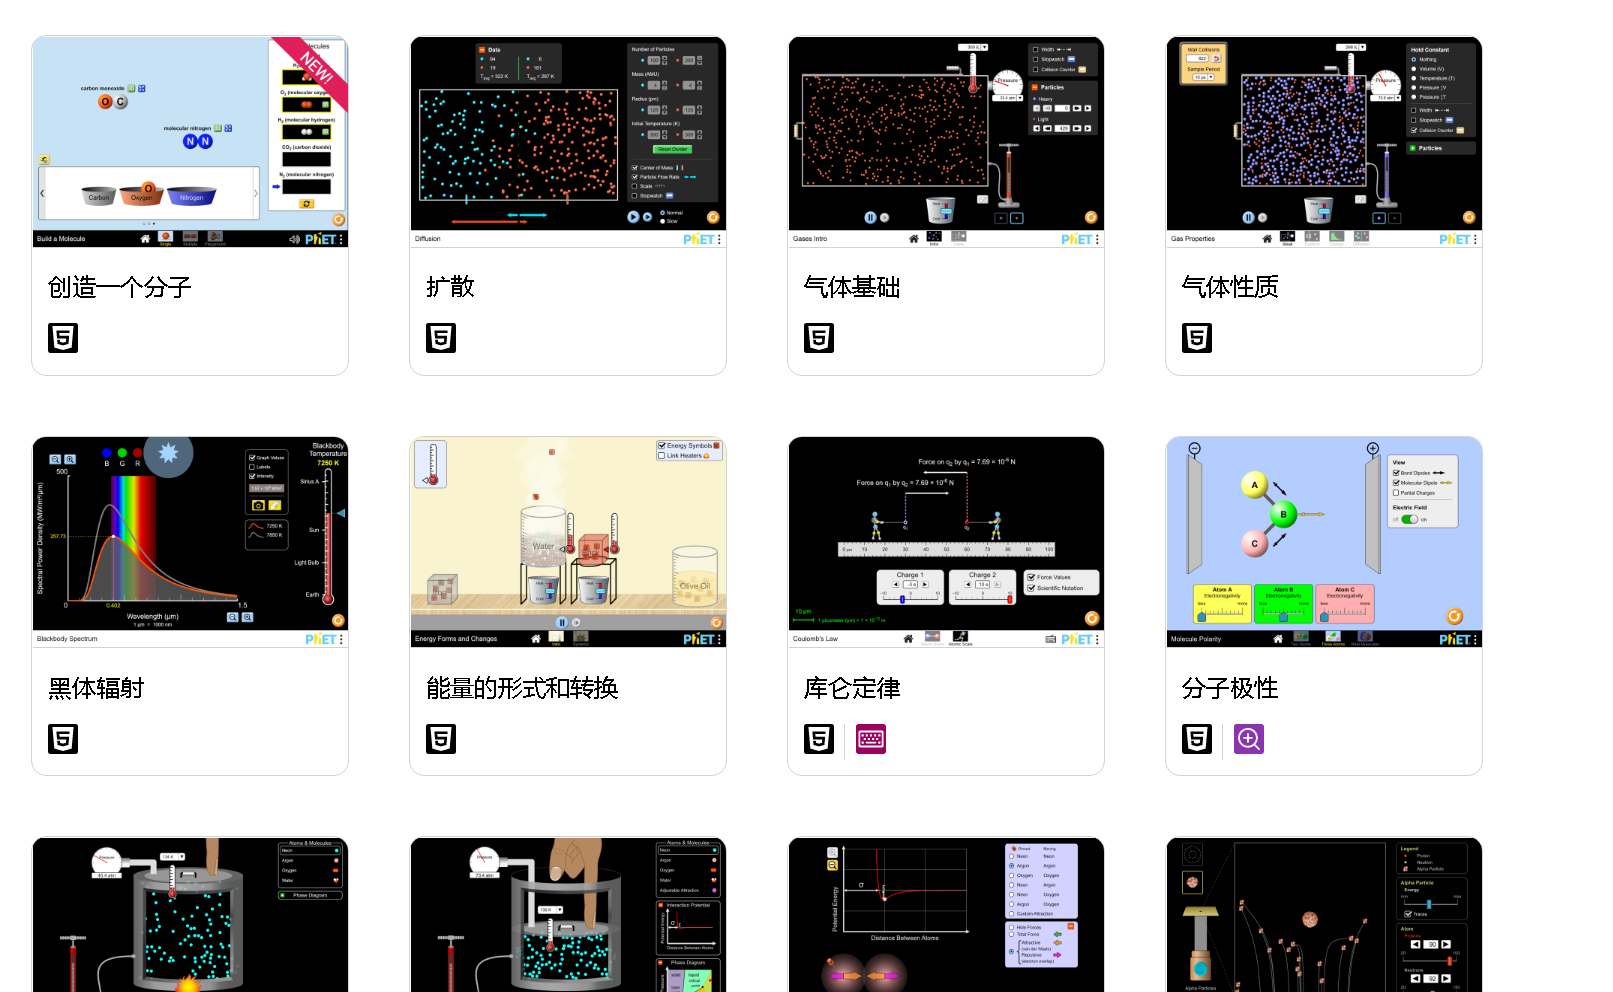Select the keyboard navigation icon for 库仑定律

pyautogui.click(x=871, y=739)
